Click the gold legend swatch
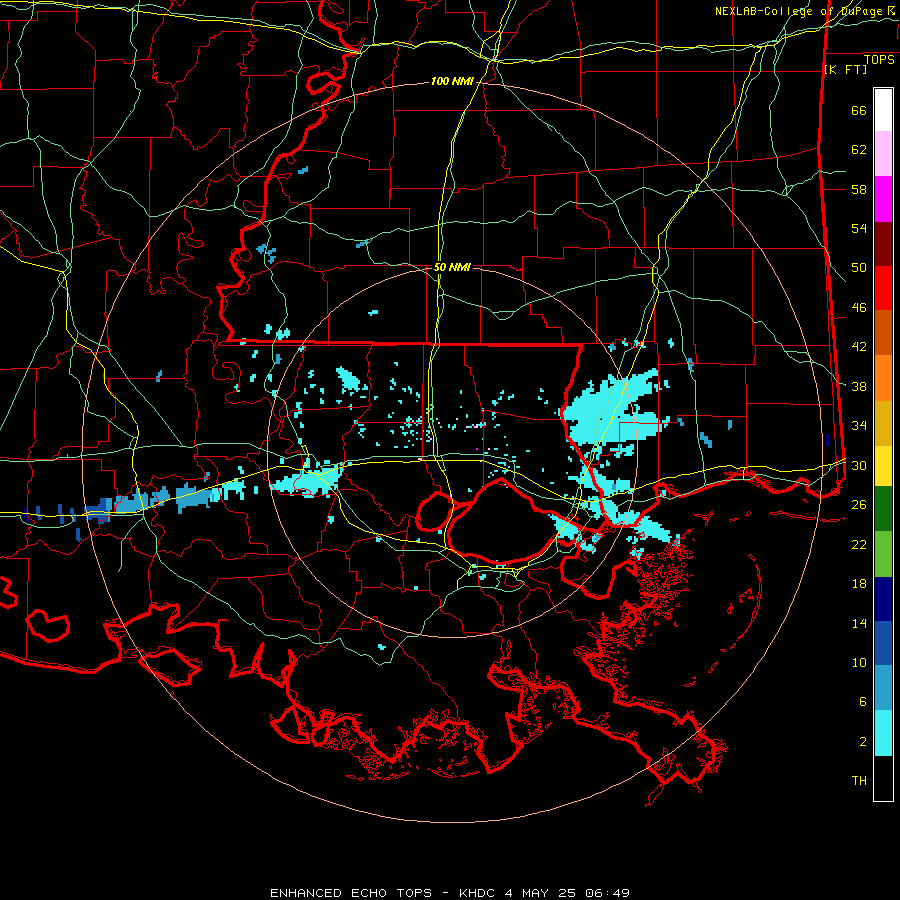The image size is (900, 900). tap(883, 423)
